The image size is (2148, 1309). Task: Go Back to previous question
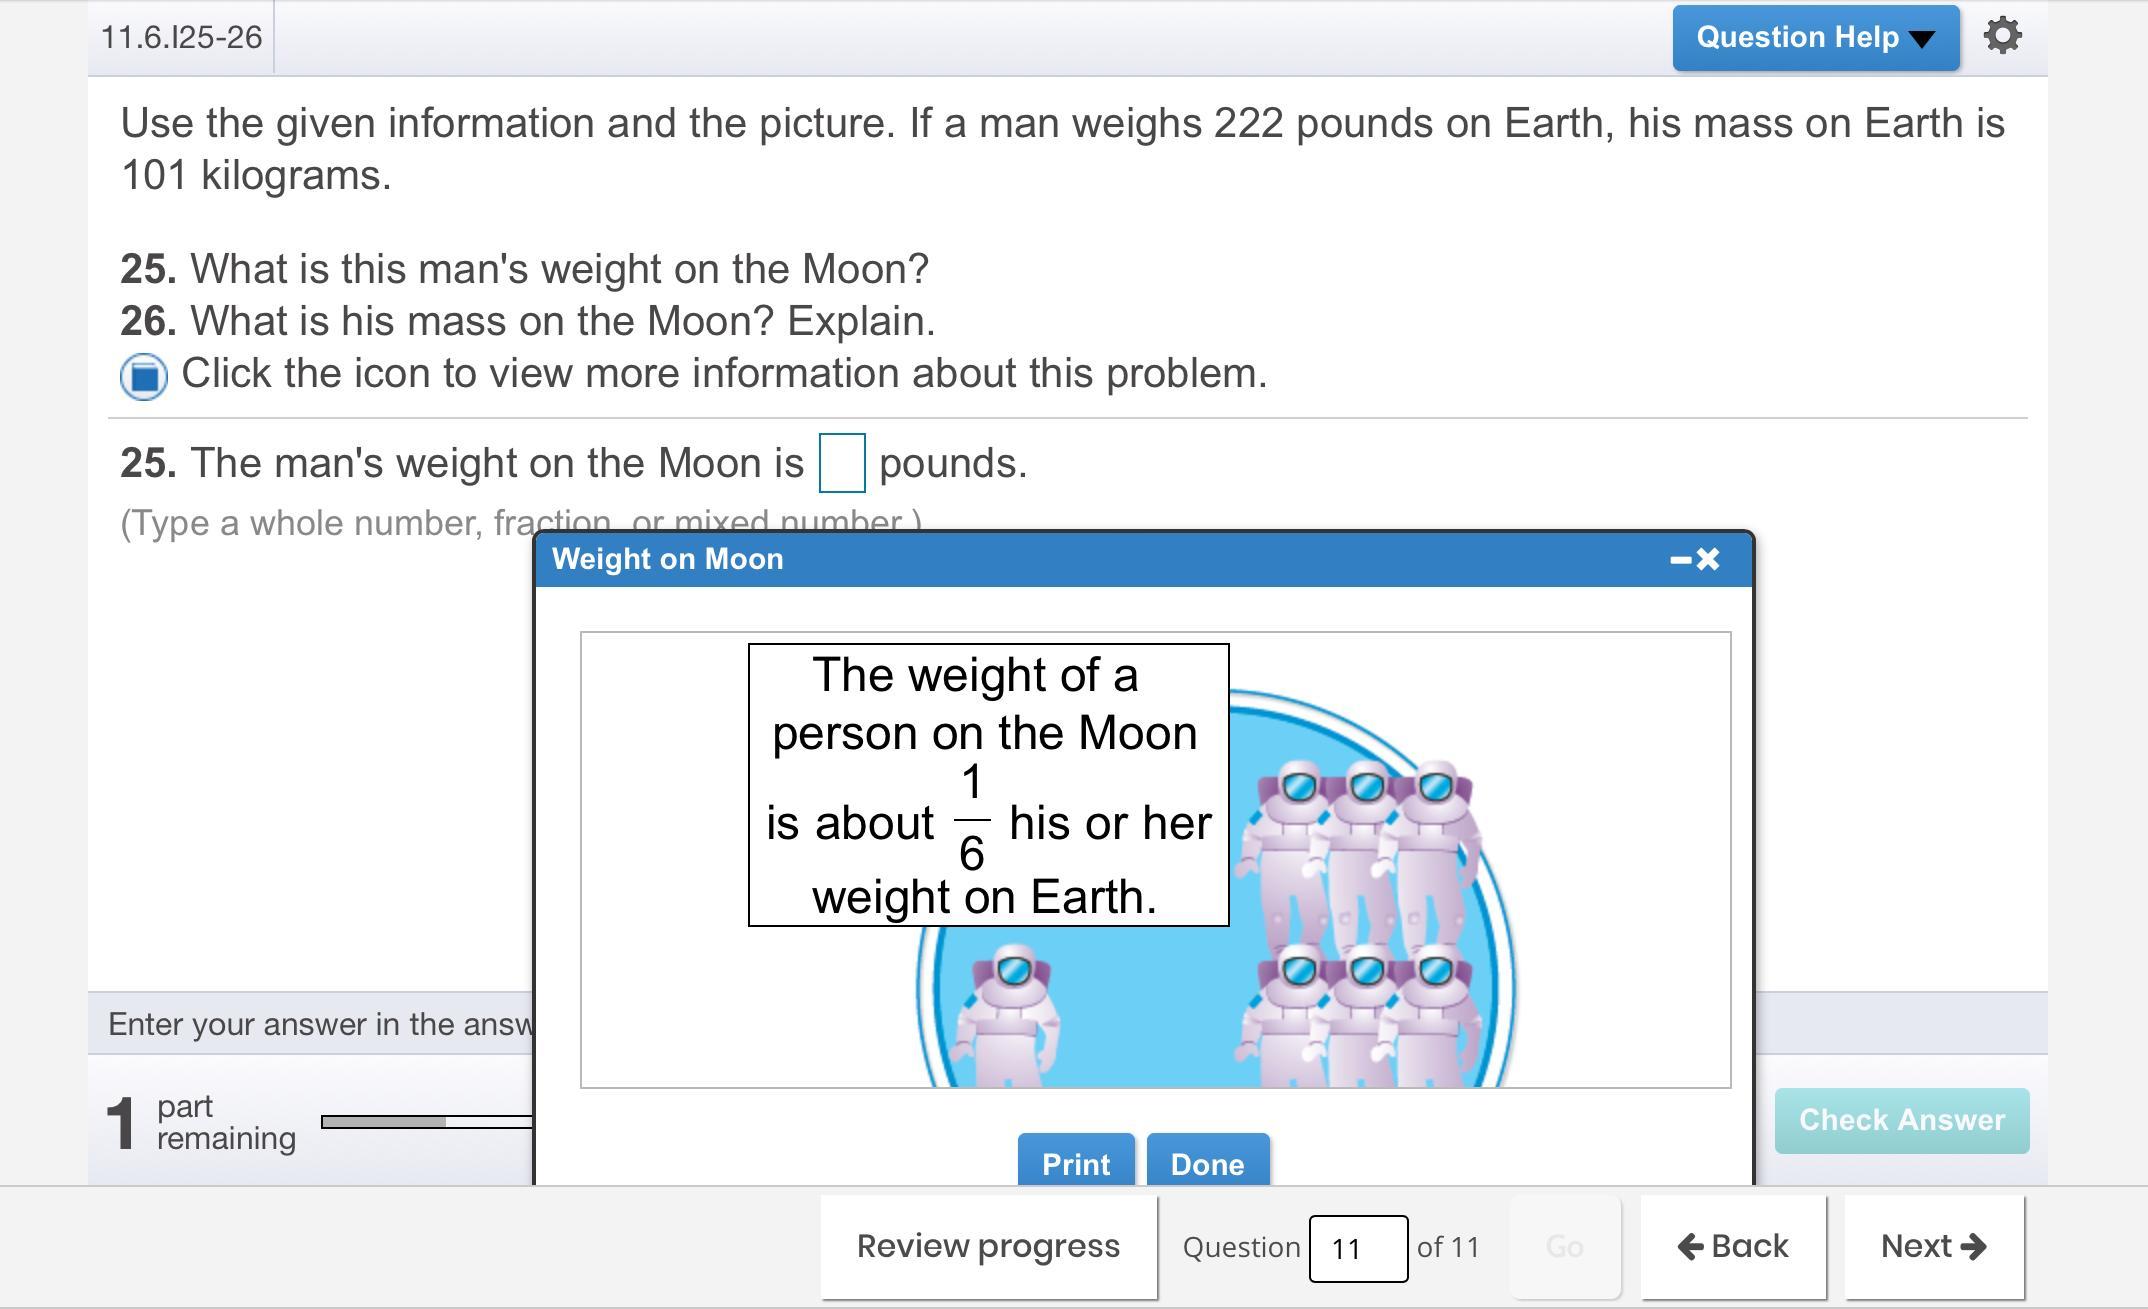(x=1733, y=1247)
